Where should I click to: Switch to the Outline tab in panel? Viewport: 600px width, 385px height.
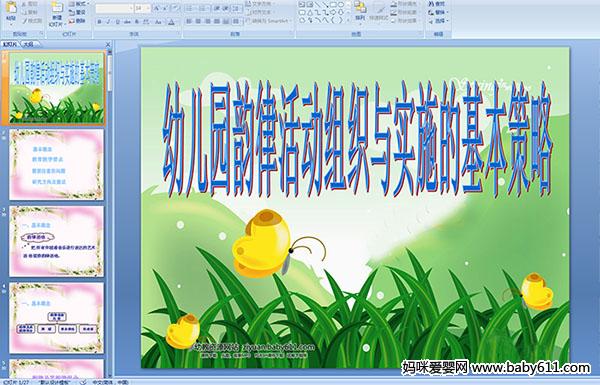(x=29, y=44)
